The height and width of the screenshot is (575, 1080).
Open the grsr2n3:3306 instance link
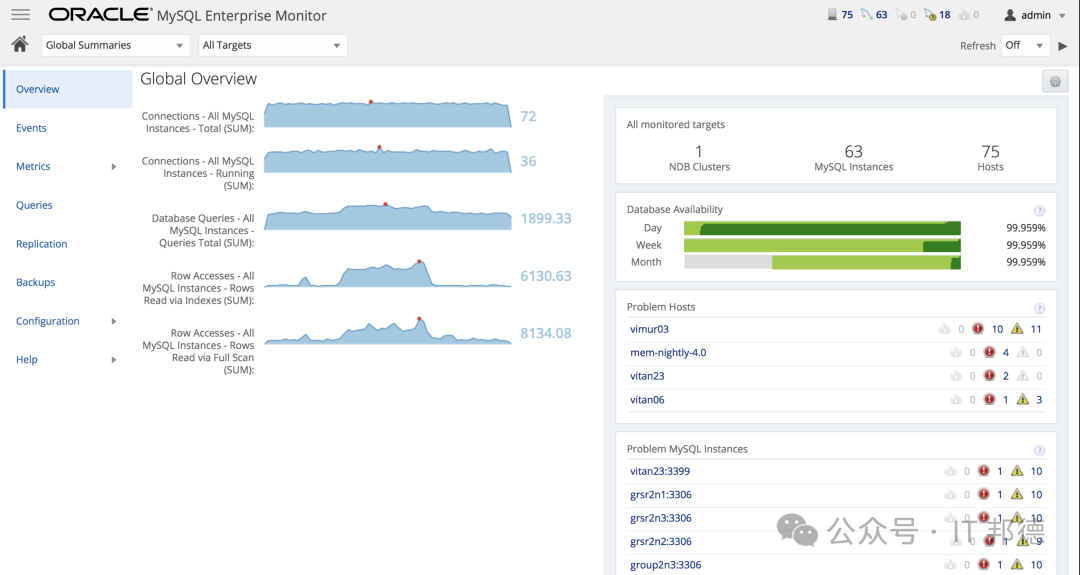661,518
